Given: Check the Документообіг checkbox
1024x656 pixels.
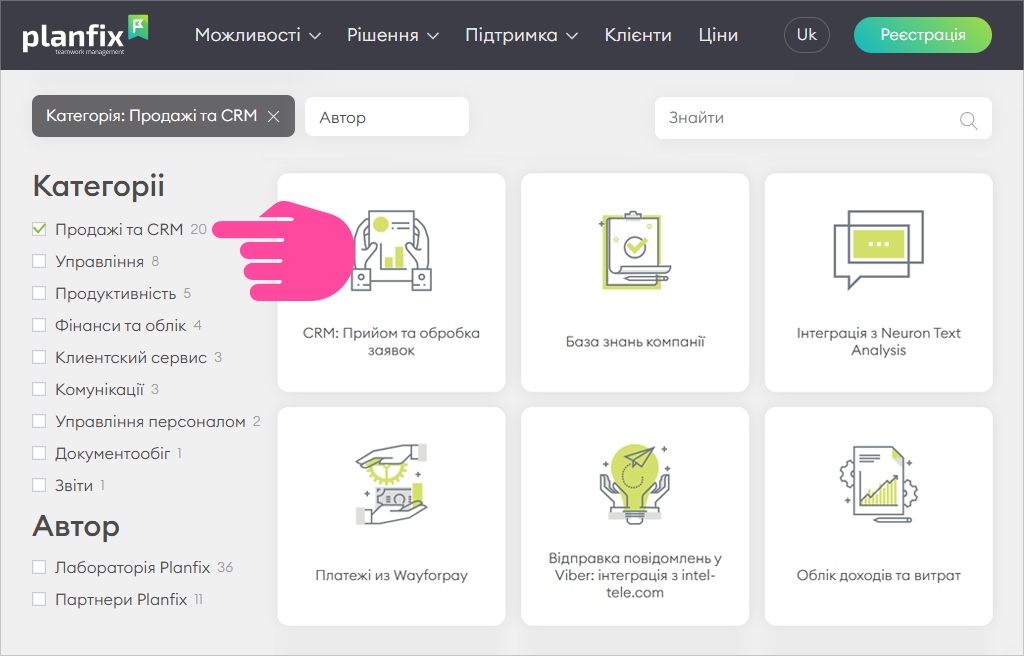Looking at the screenshot, I should pyautogui.click(x=39, y=453).
